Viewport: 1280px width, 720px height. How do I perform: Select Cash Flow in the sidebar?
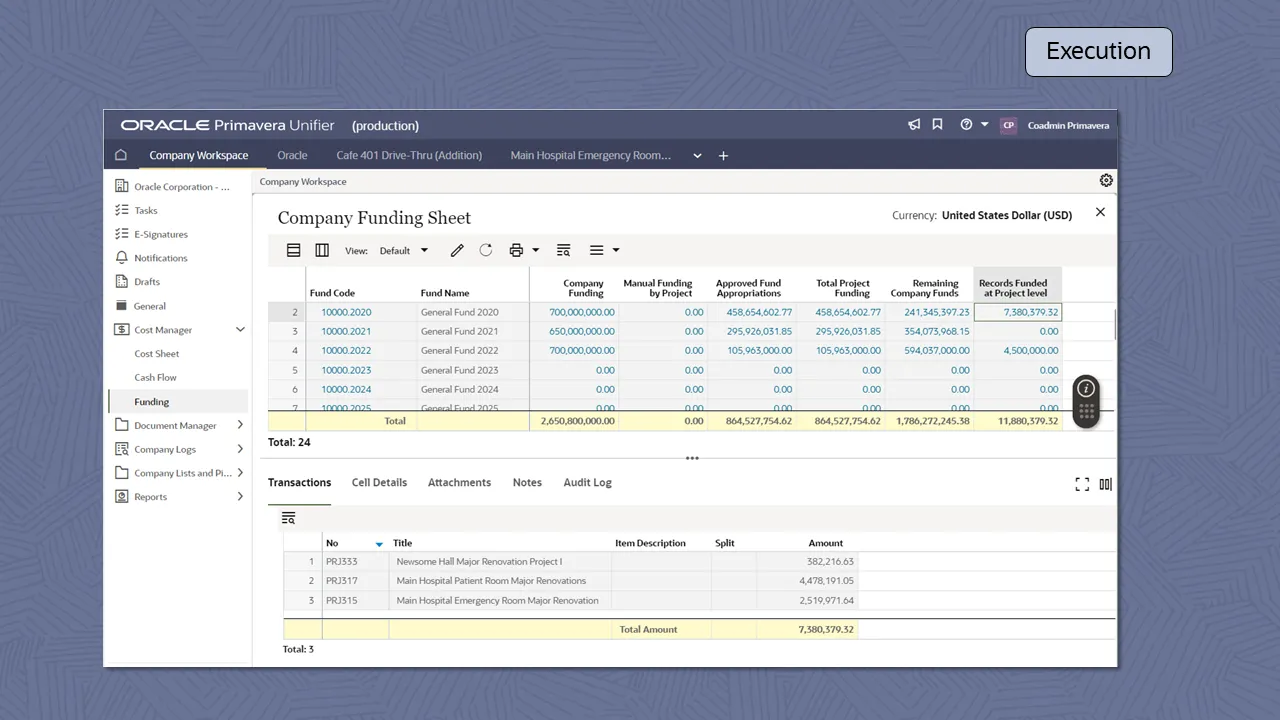pos(155,378)
